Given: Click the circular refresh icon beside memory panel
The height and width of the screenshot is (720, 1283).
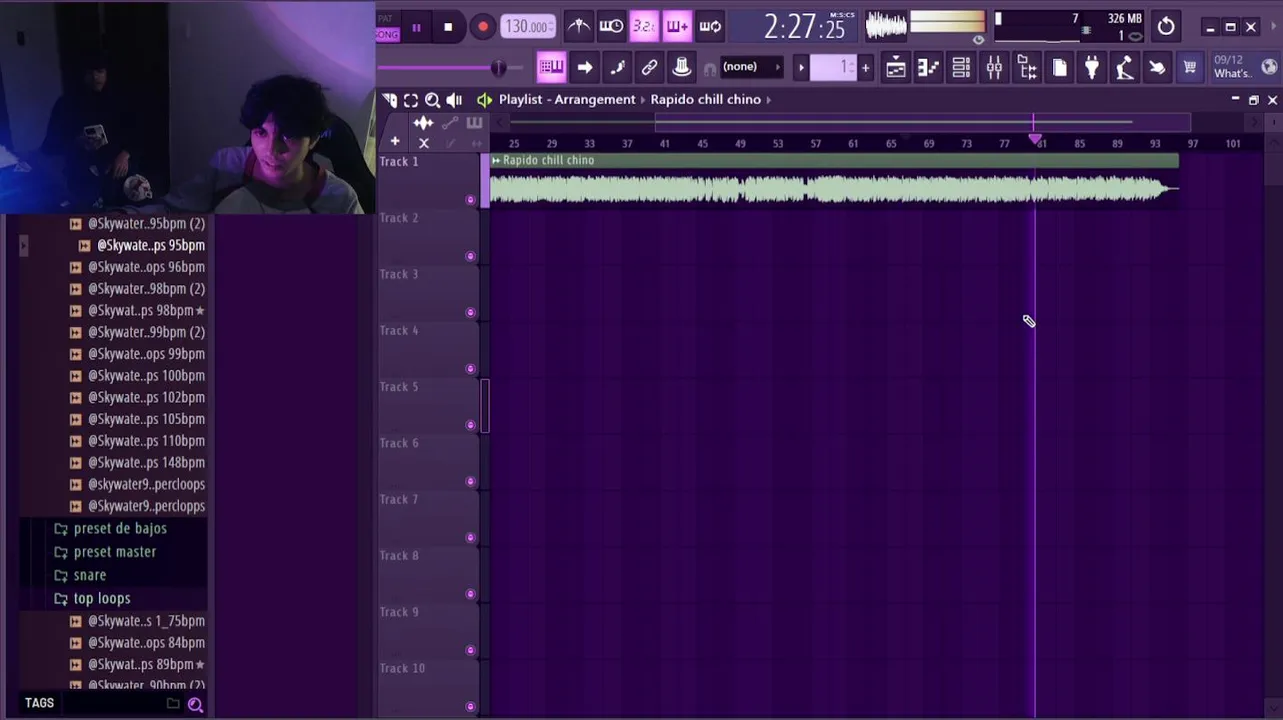Looking at the screenshot, I should (x=1166, y=27).
